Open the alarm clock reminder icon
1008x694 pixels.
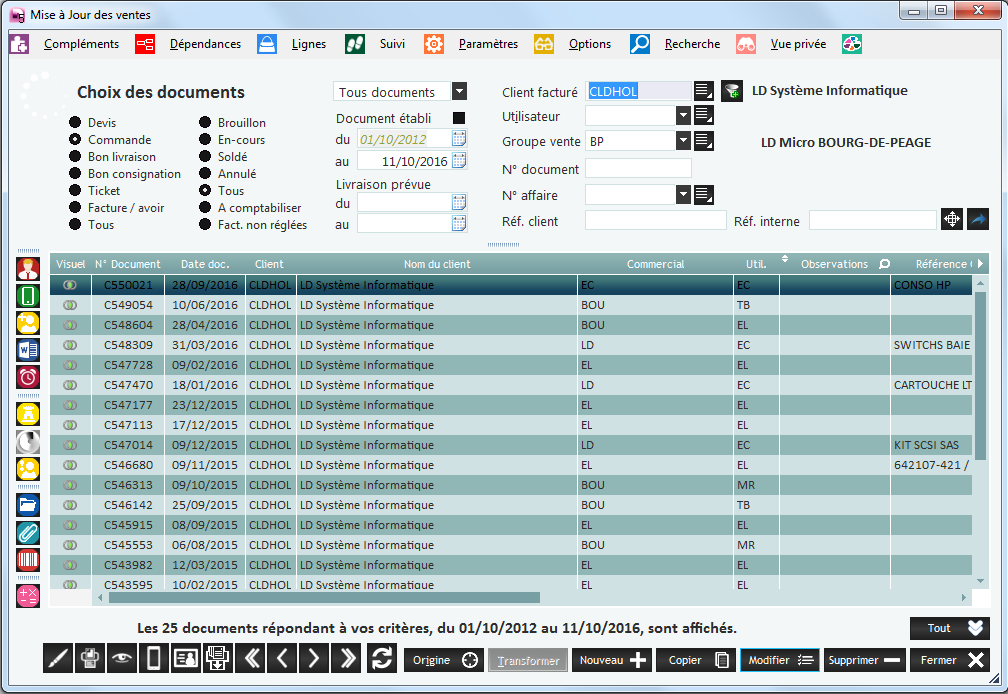tap(28, 377)
